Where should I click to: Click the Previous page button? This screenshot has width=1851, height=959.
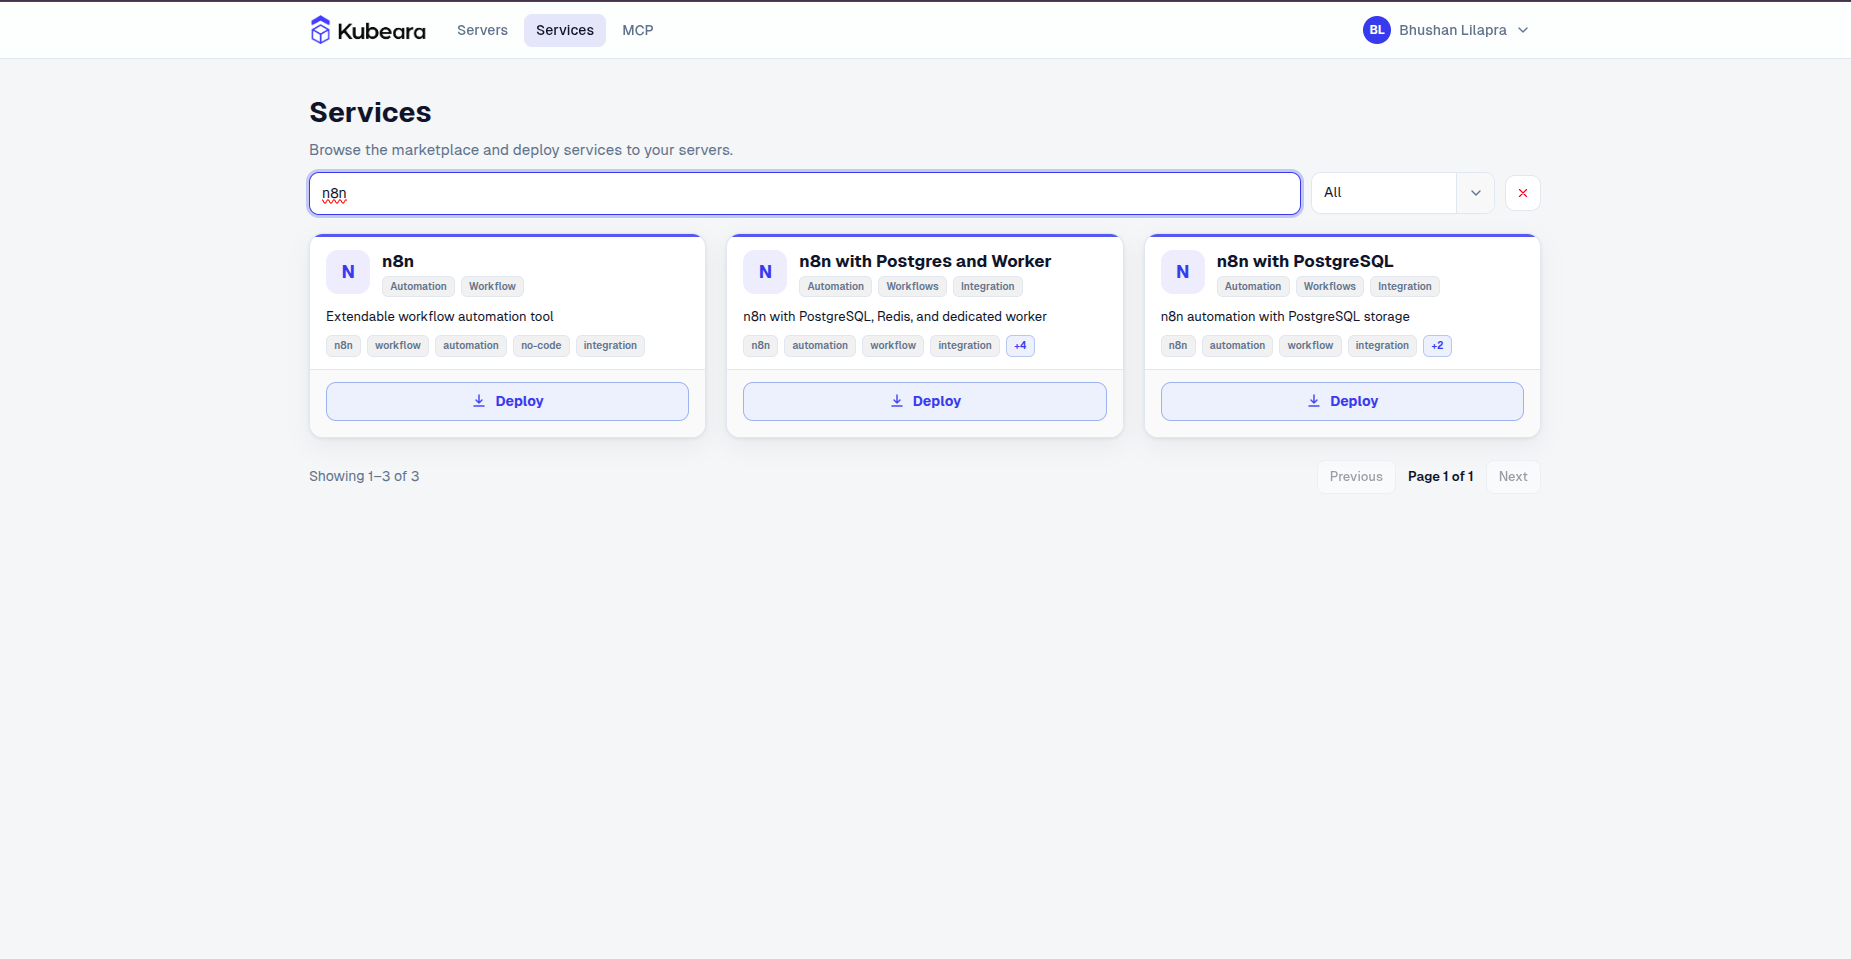(x=1356, y=477)
